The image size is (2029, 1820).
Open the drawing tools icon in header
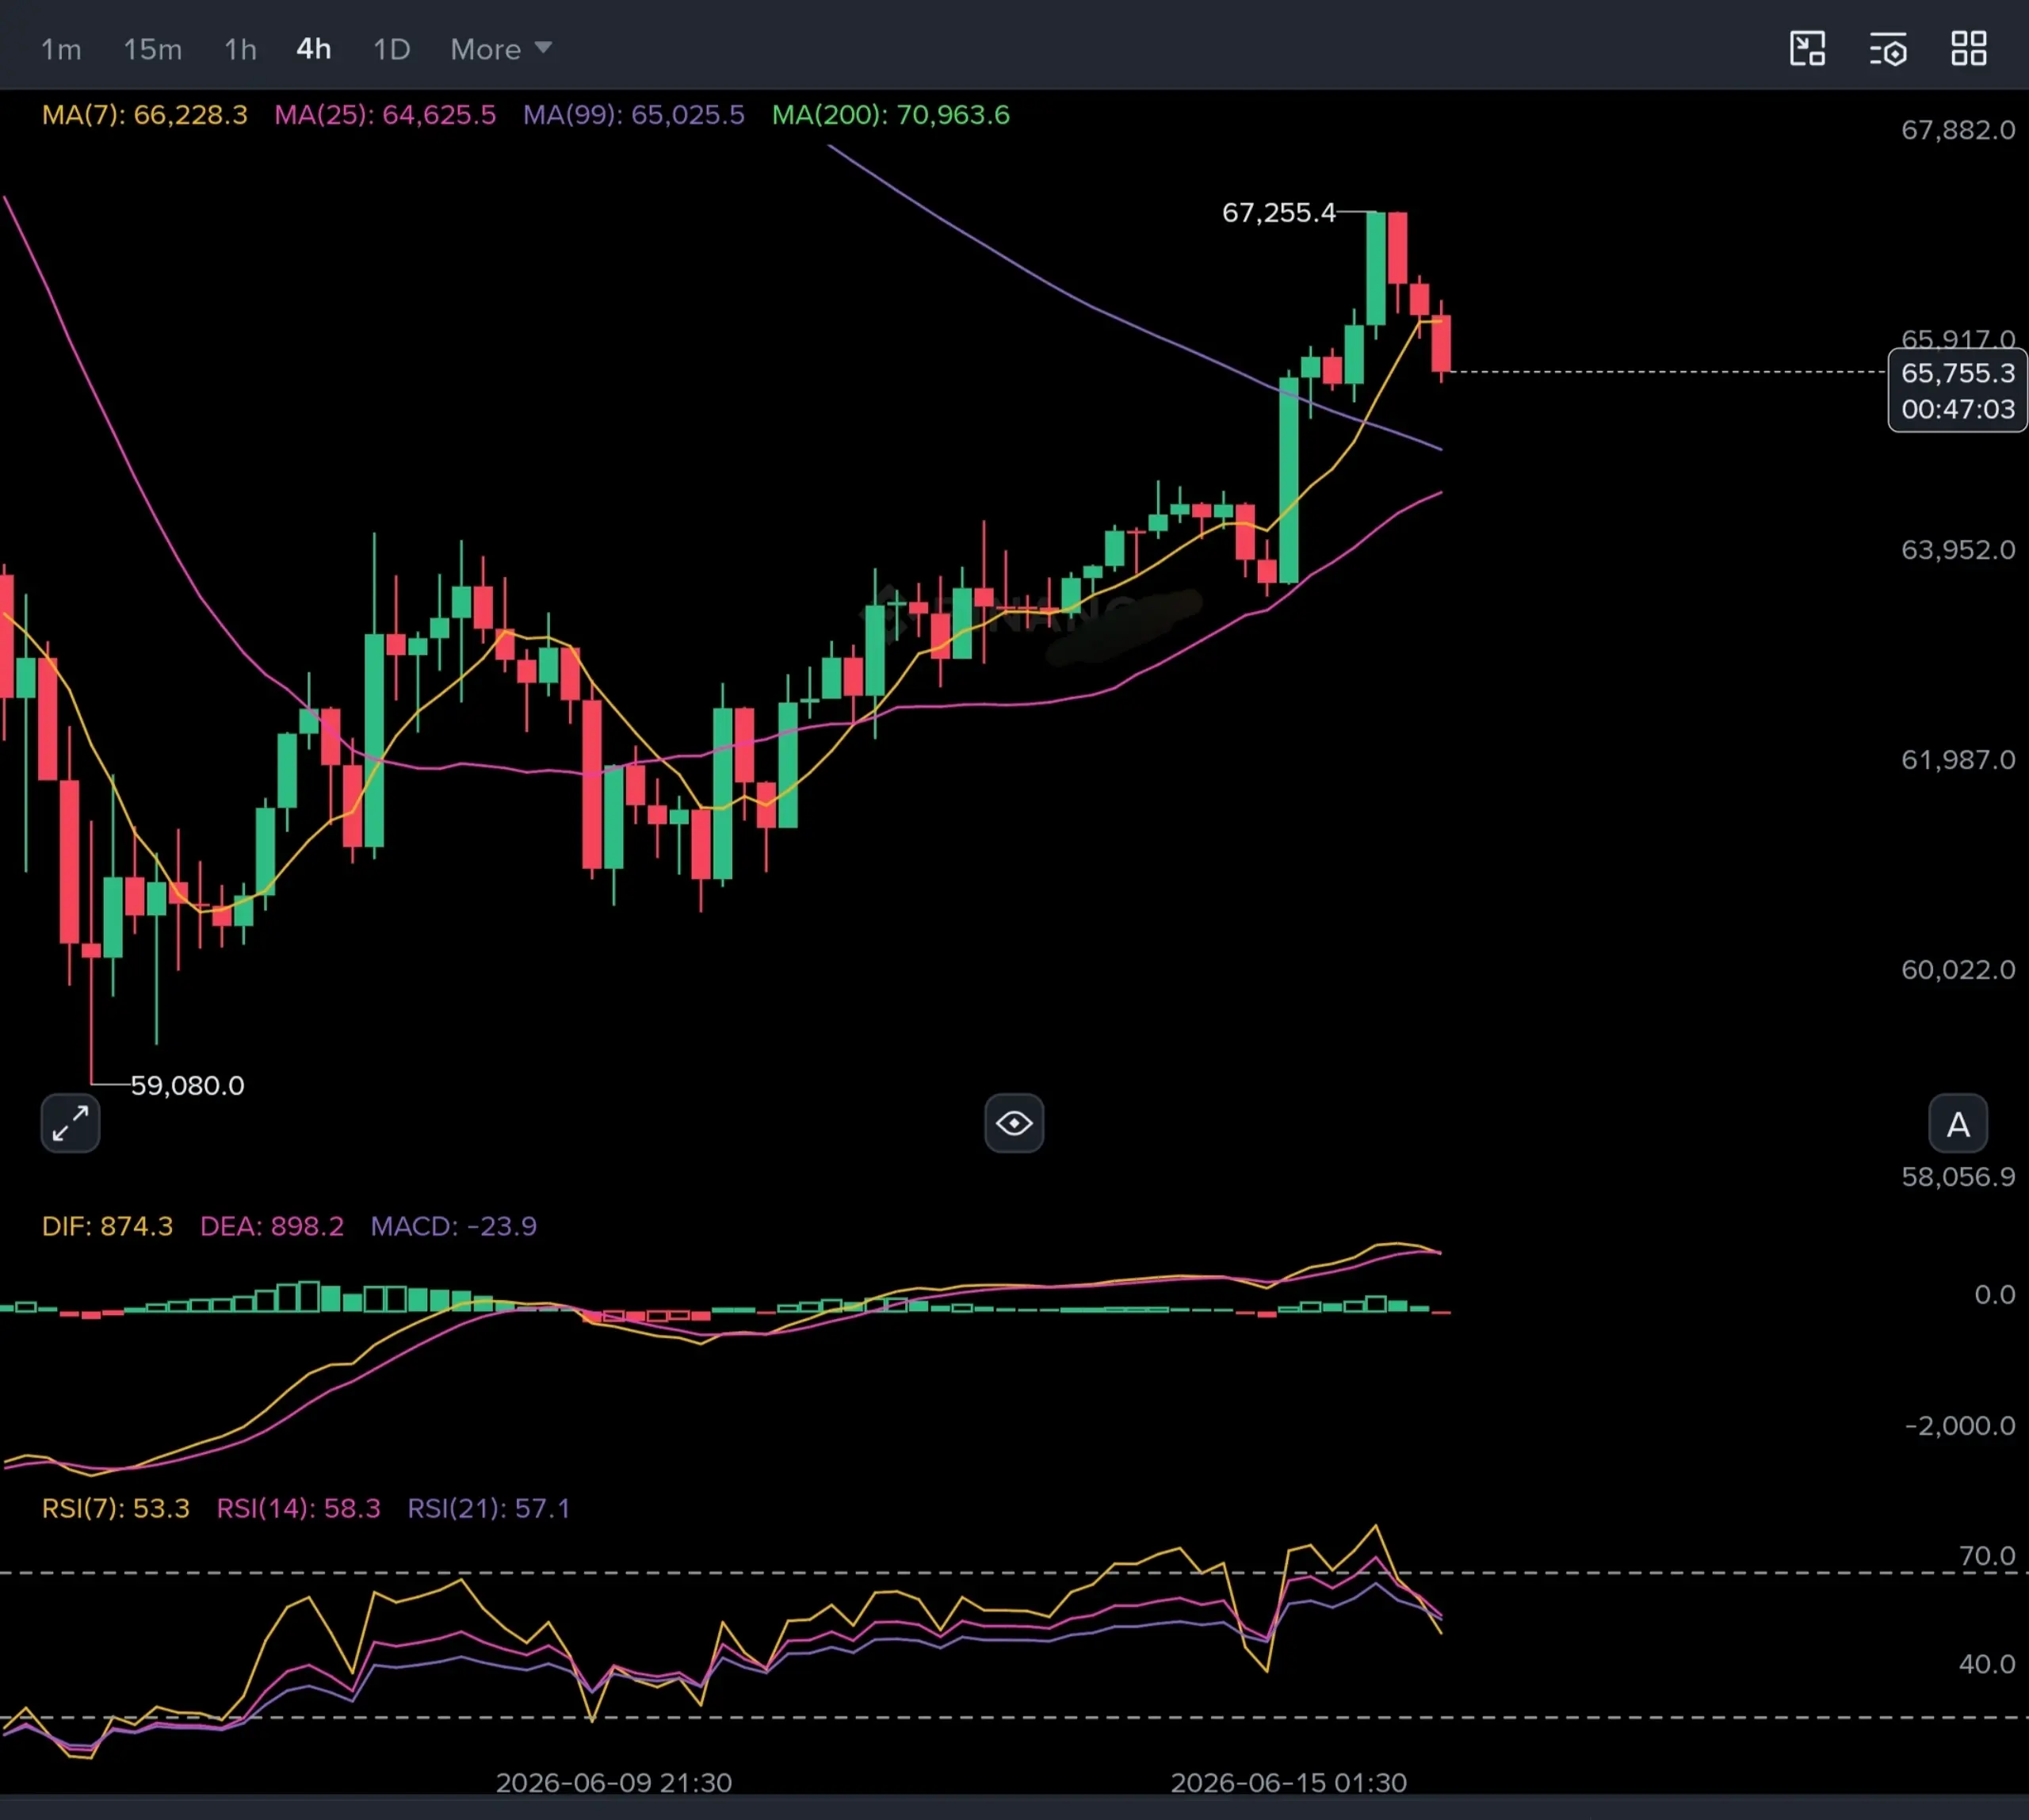coord(1807,48)
